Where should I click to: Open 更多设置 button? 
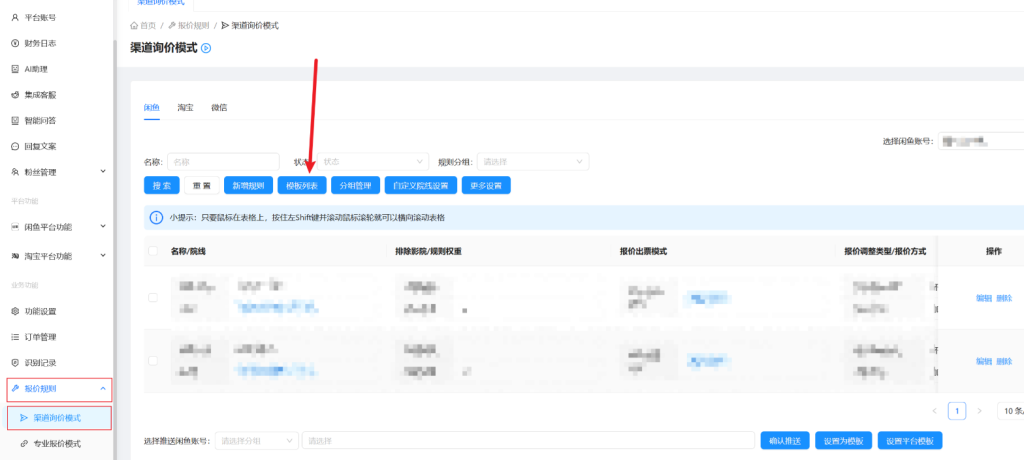pyautogui.click(x=486, y=186)
